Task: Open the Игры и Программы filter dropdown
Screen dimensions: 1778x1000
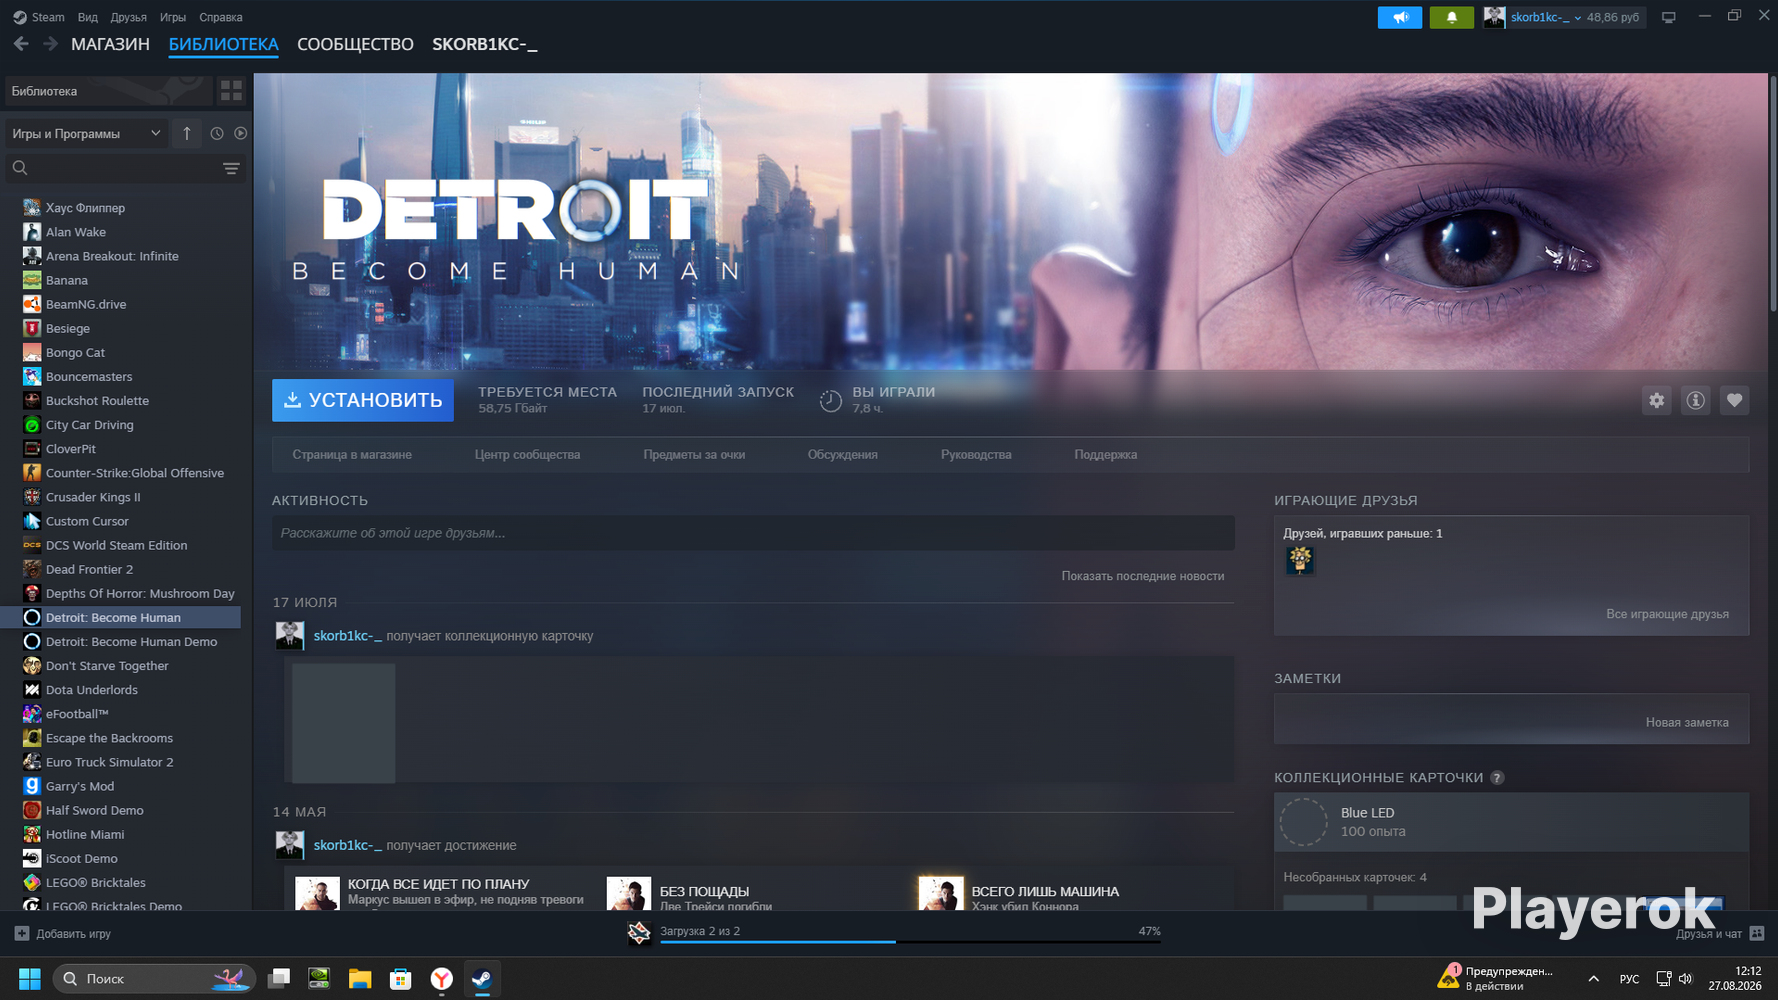Action: (86, 133)
